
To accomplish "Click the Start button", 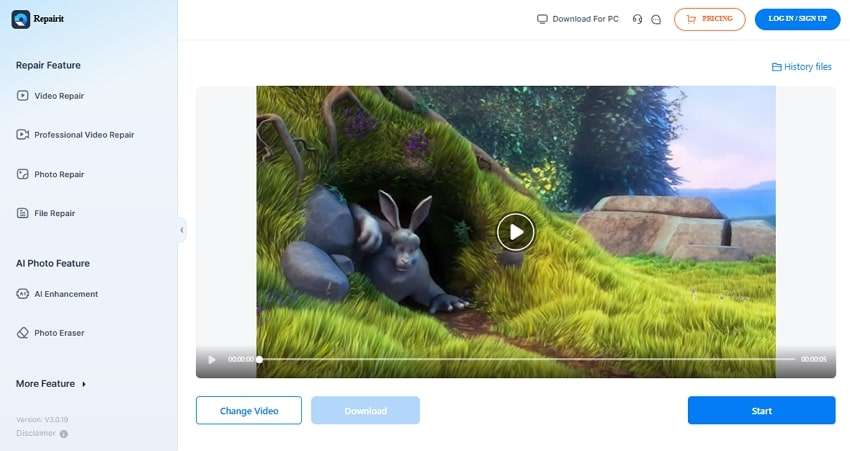I will (761, 410).
